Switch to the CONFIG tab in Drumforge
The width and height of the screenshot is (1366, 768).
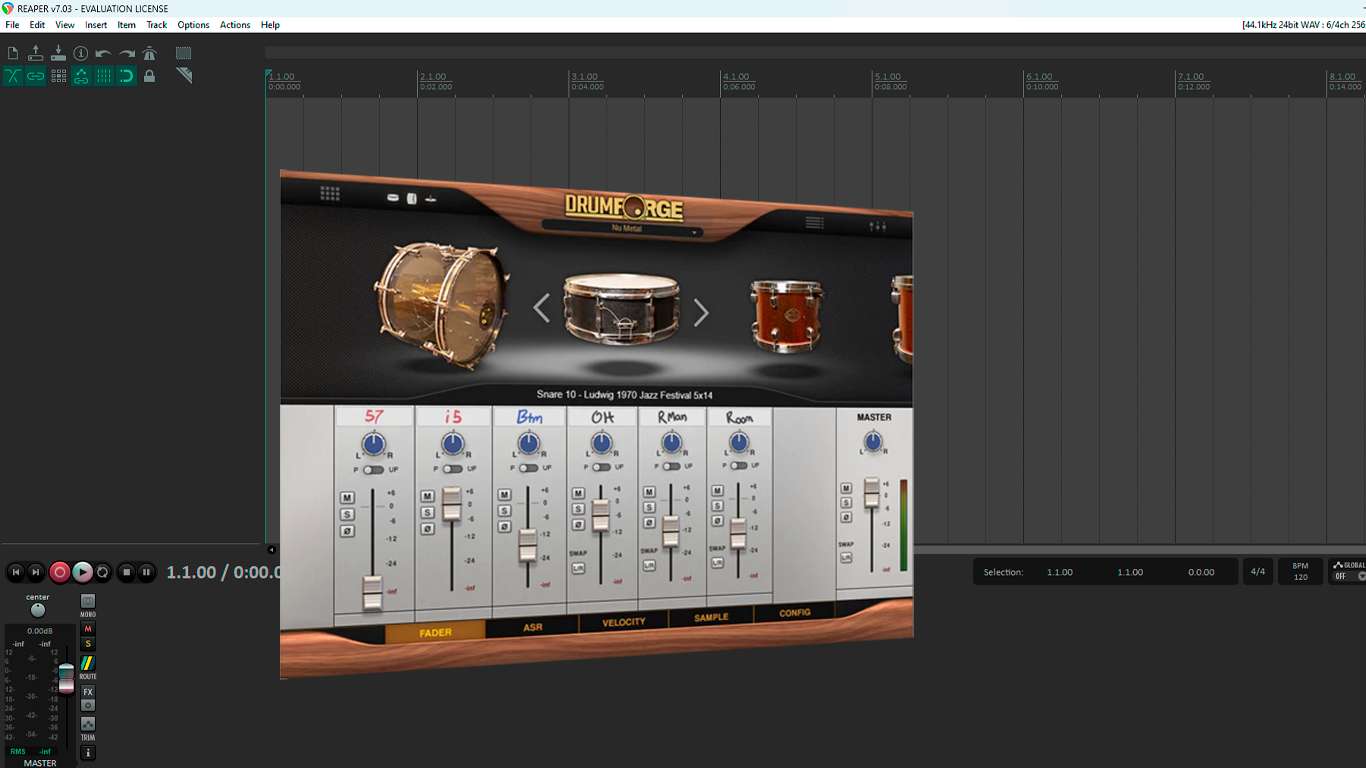click(795, 612)
